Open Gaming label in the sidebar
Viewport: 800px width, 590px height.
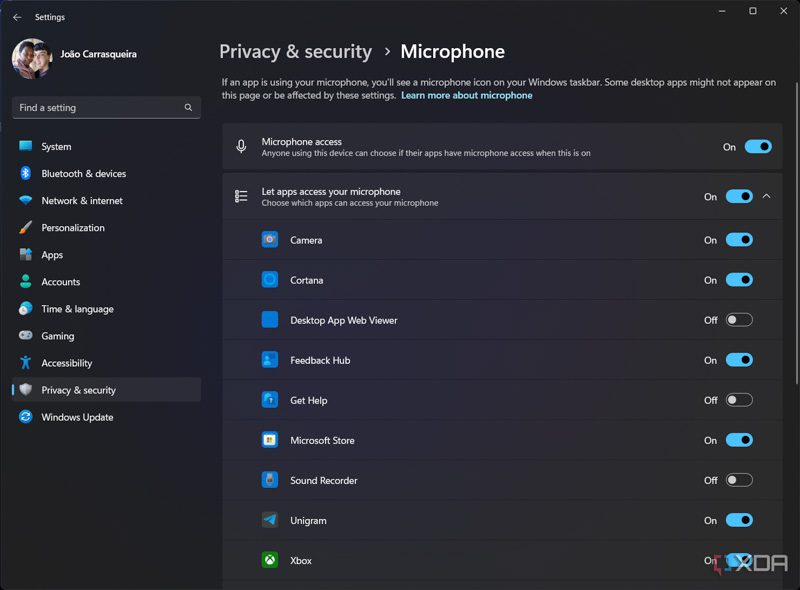tap(58, 336)
